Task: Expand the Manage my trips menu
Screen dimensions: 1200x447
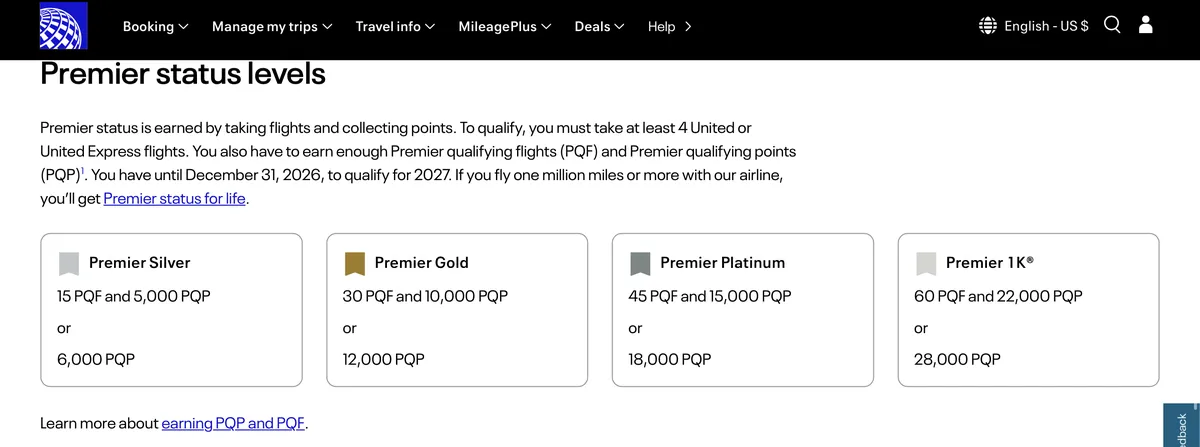Action: pos(272,26)
